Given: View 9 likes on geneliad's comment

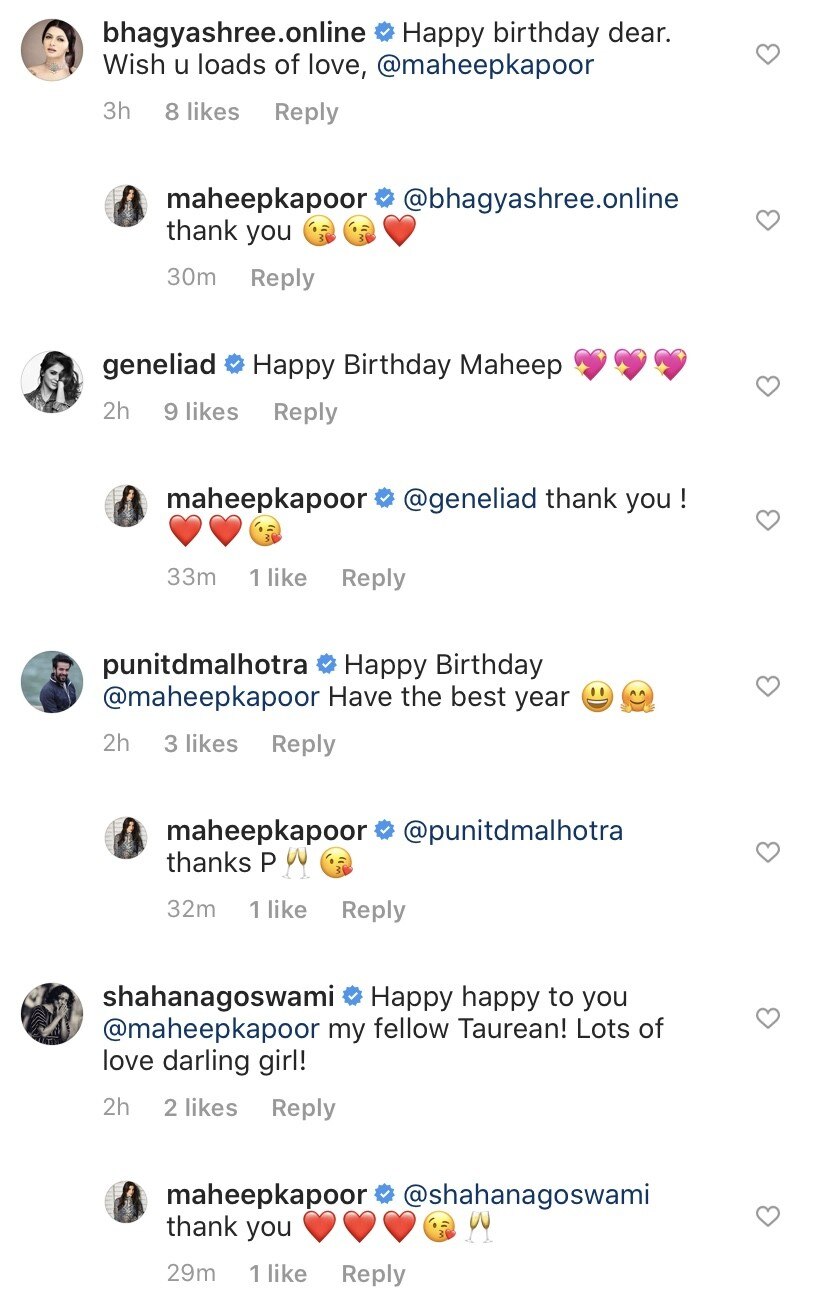Looking at the screenshot, I should (201, 412).
